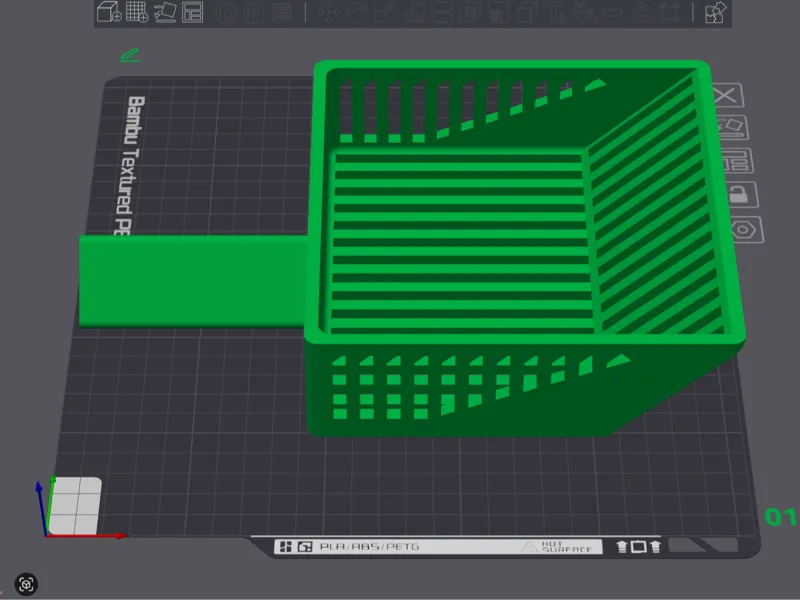
Task: Select the Move gizmo tool
Action: 328,12
